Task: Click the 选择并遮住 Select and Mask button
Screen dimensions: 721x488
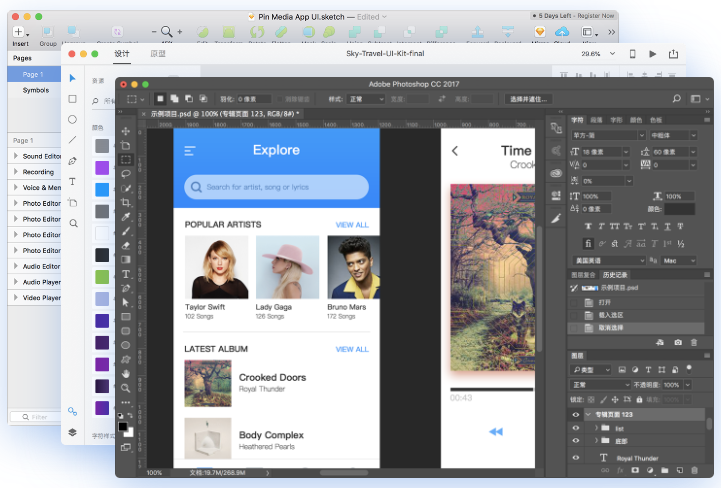Action: [528, 99]
